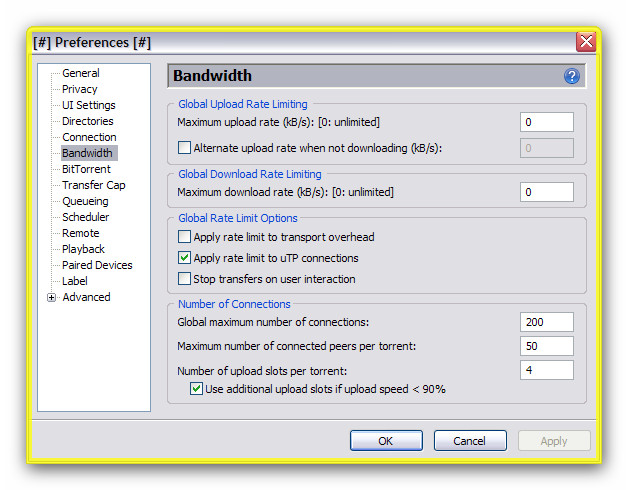Edit the upload slots per torrent field
628x490 pixels.
546,370
